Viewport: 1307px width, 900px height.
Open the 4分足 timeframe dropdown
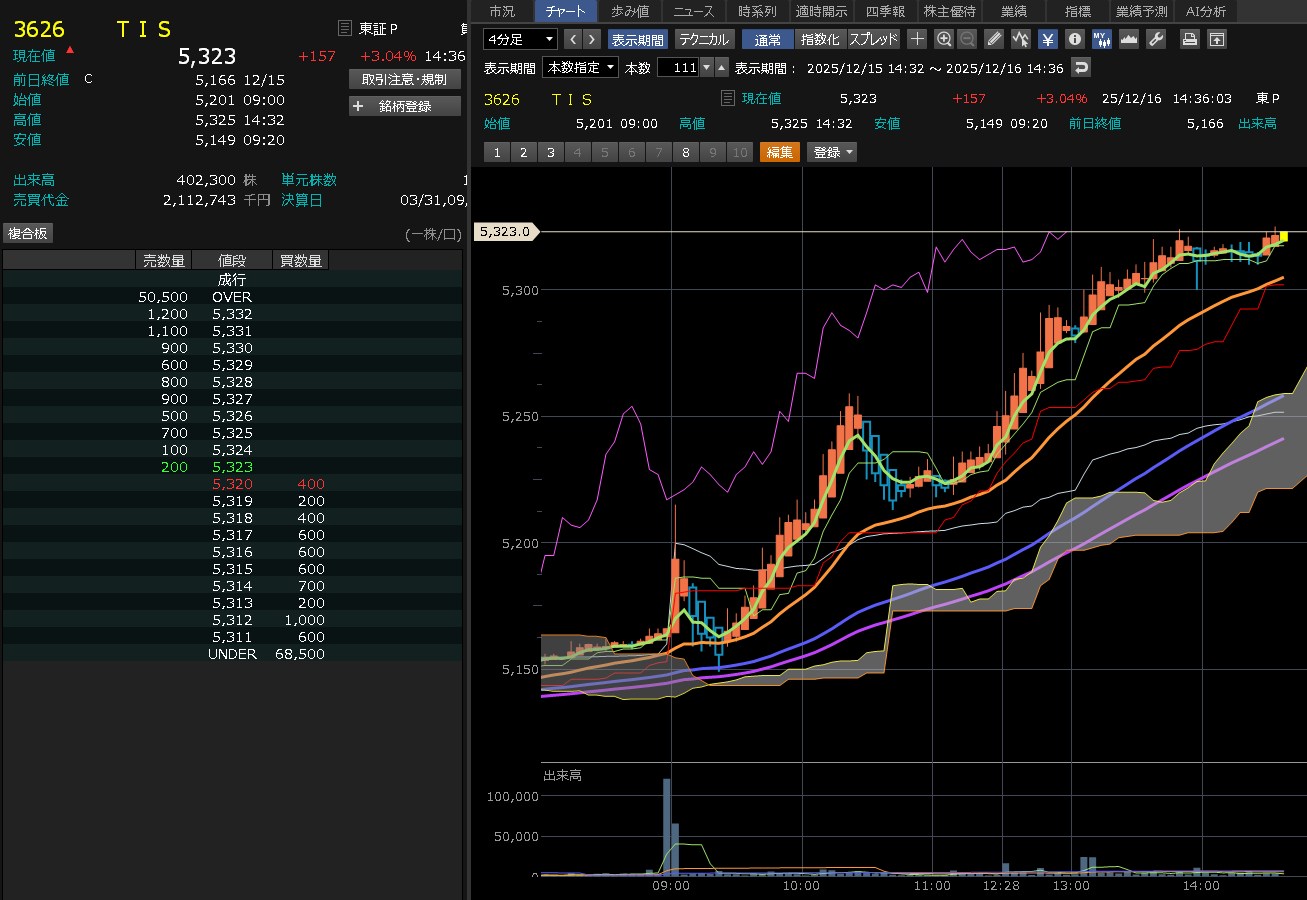pyautogui.click(x=520, y=39)
